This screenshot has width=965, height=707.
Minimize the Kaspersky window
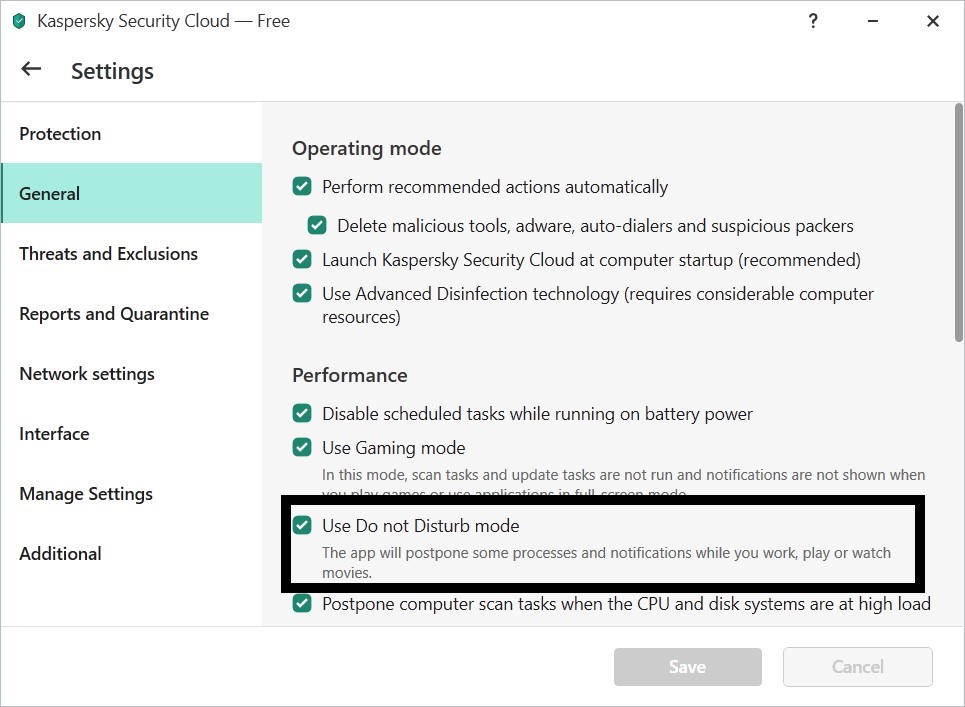872,21
